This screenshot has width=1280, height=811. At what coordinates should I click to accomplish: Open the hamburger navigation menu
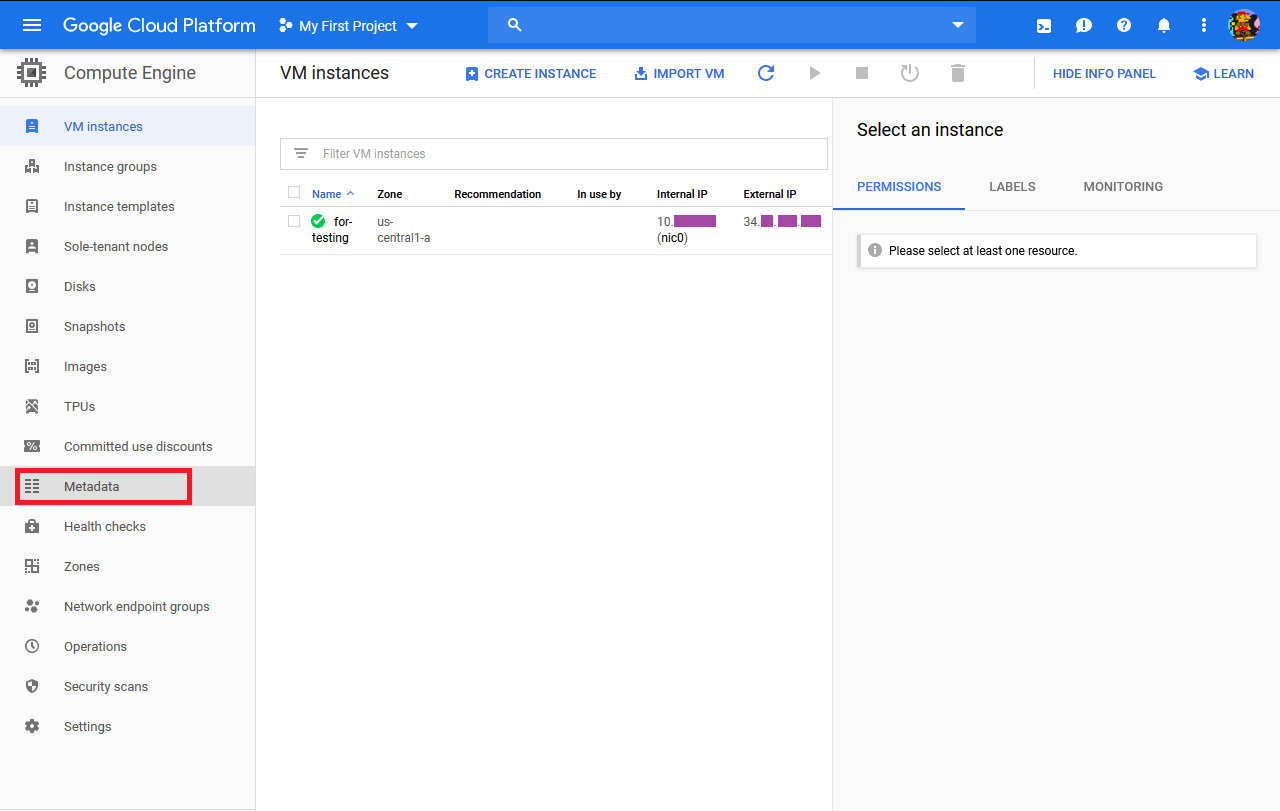32,25
